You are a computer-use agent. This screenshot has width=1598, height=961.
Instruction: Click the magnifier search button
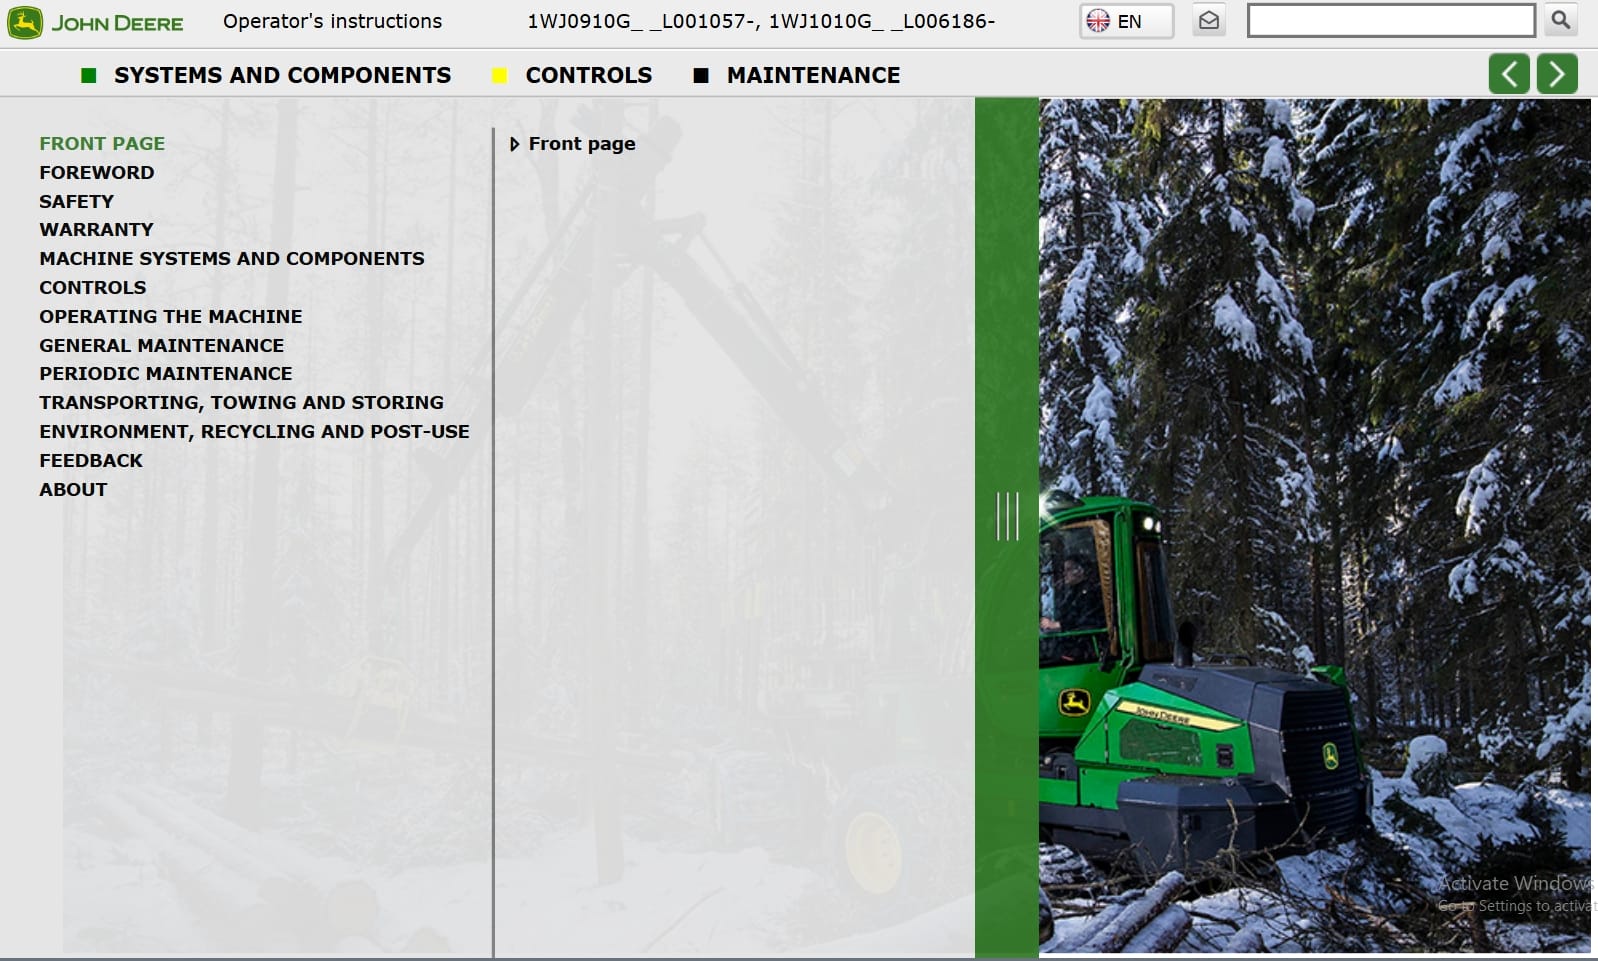pos(1560,20)
